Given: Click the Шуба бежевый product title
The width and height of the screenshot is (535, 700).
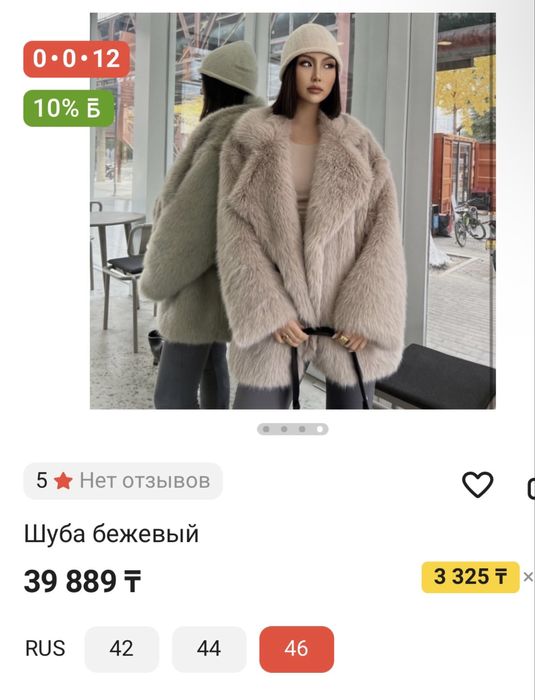Looking at the screenshot, I should point(111,533).
